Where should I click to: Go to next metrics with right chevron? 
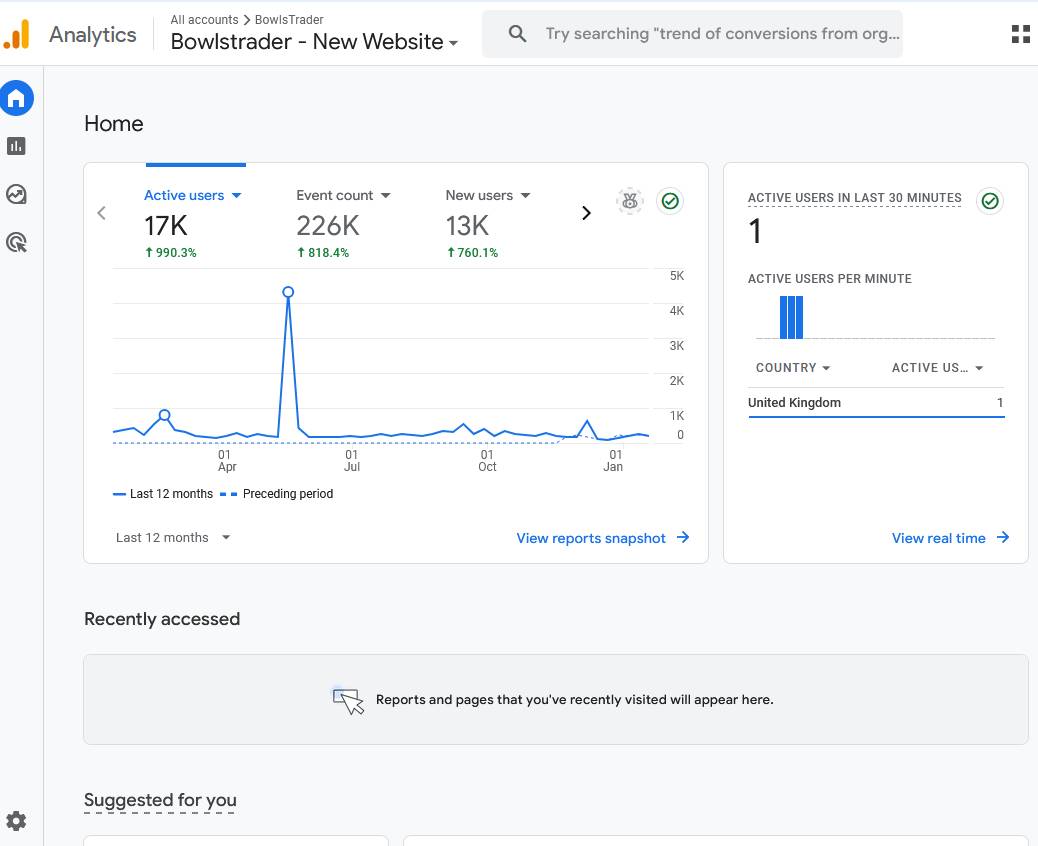(586, 213)
